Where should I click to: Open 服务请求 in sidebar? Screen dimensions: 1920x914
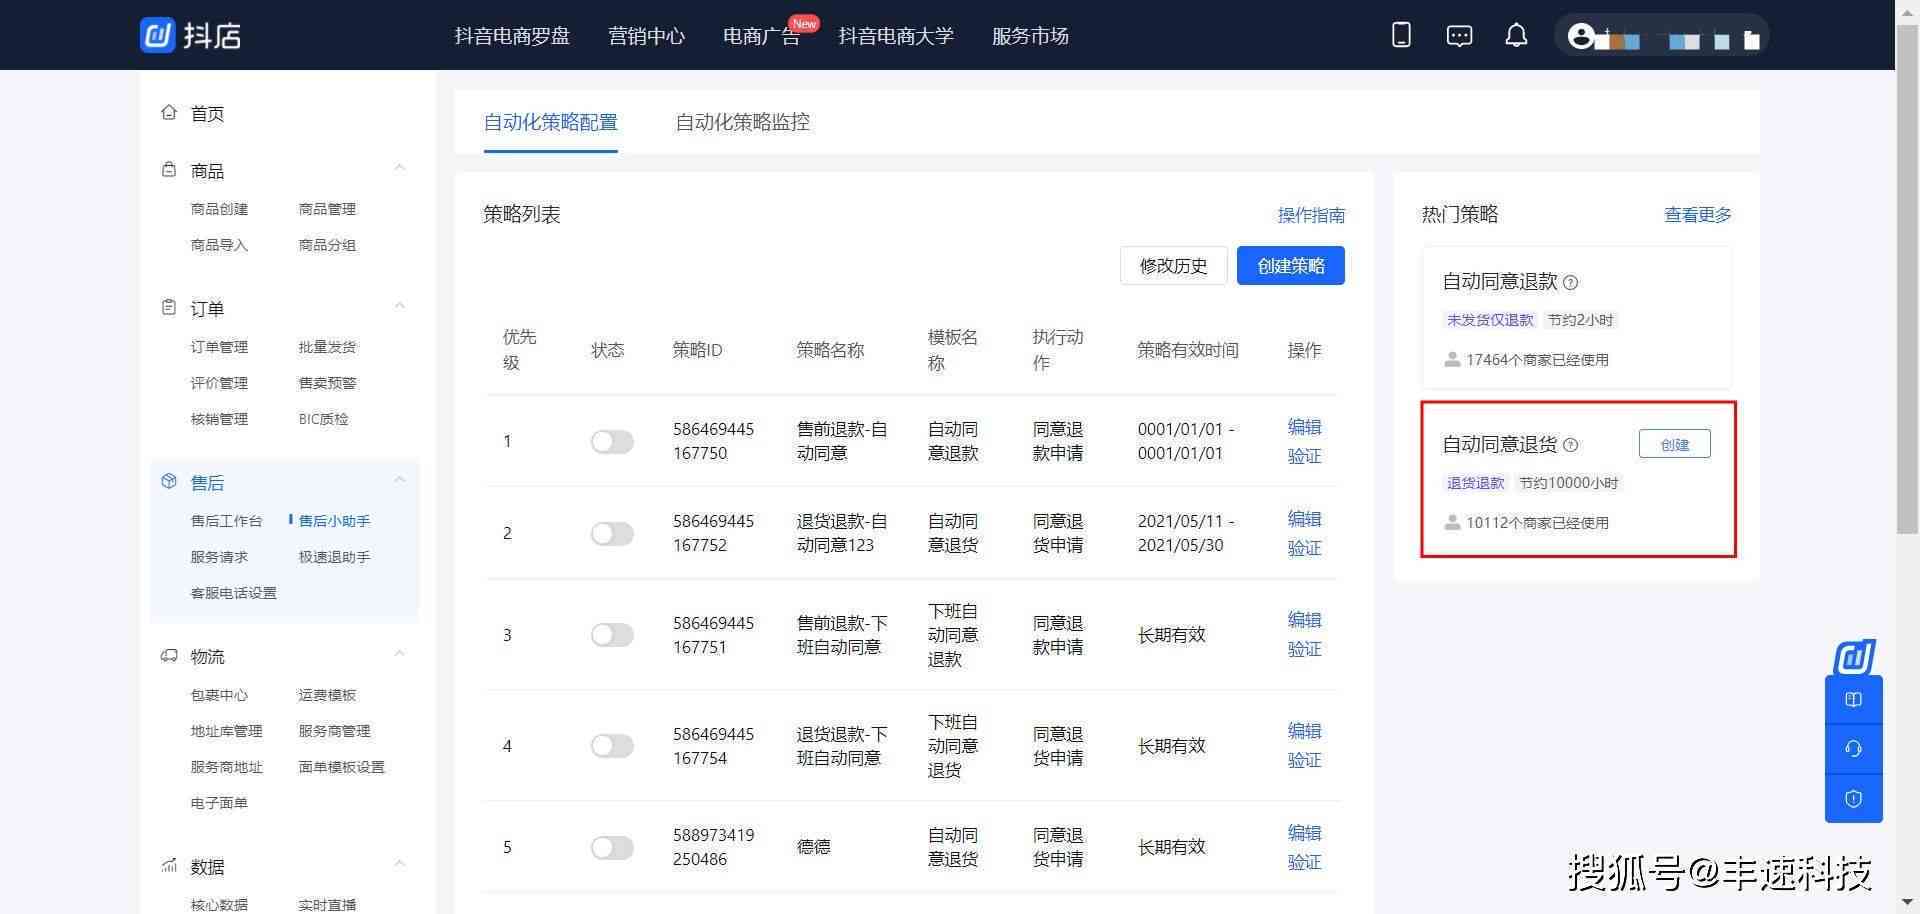[x=219, y=557]
